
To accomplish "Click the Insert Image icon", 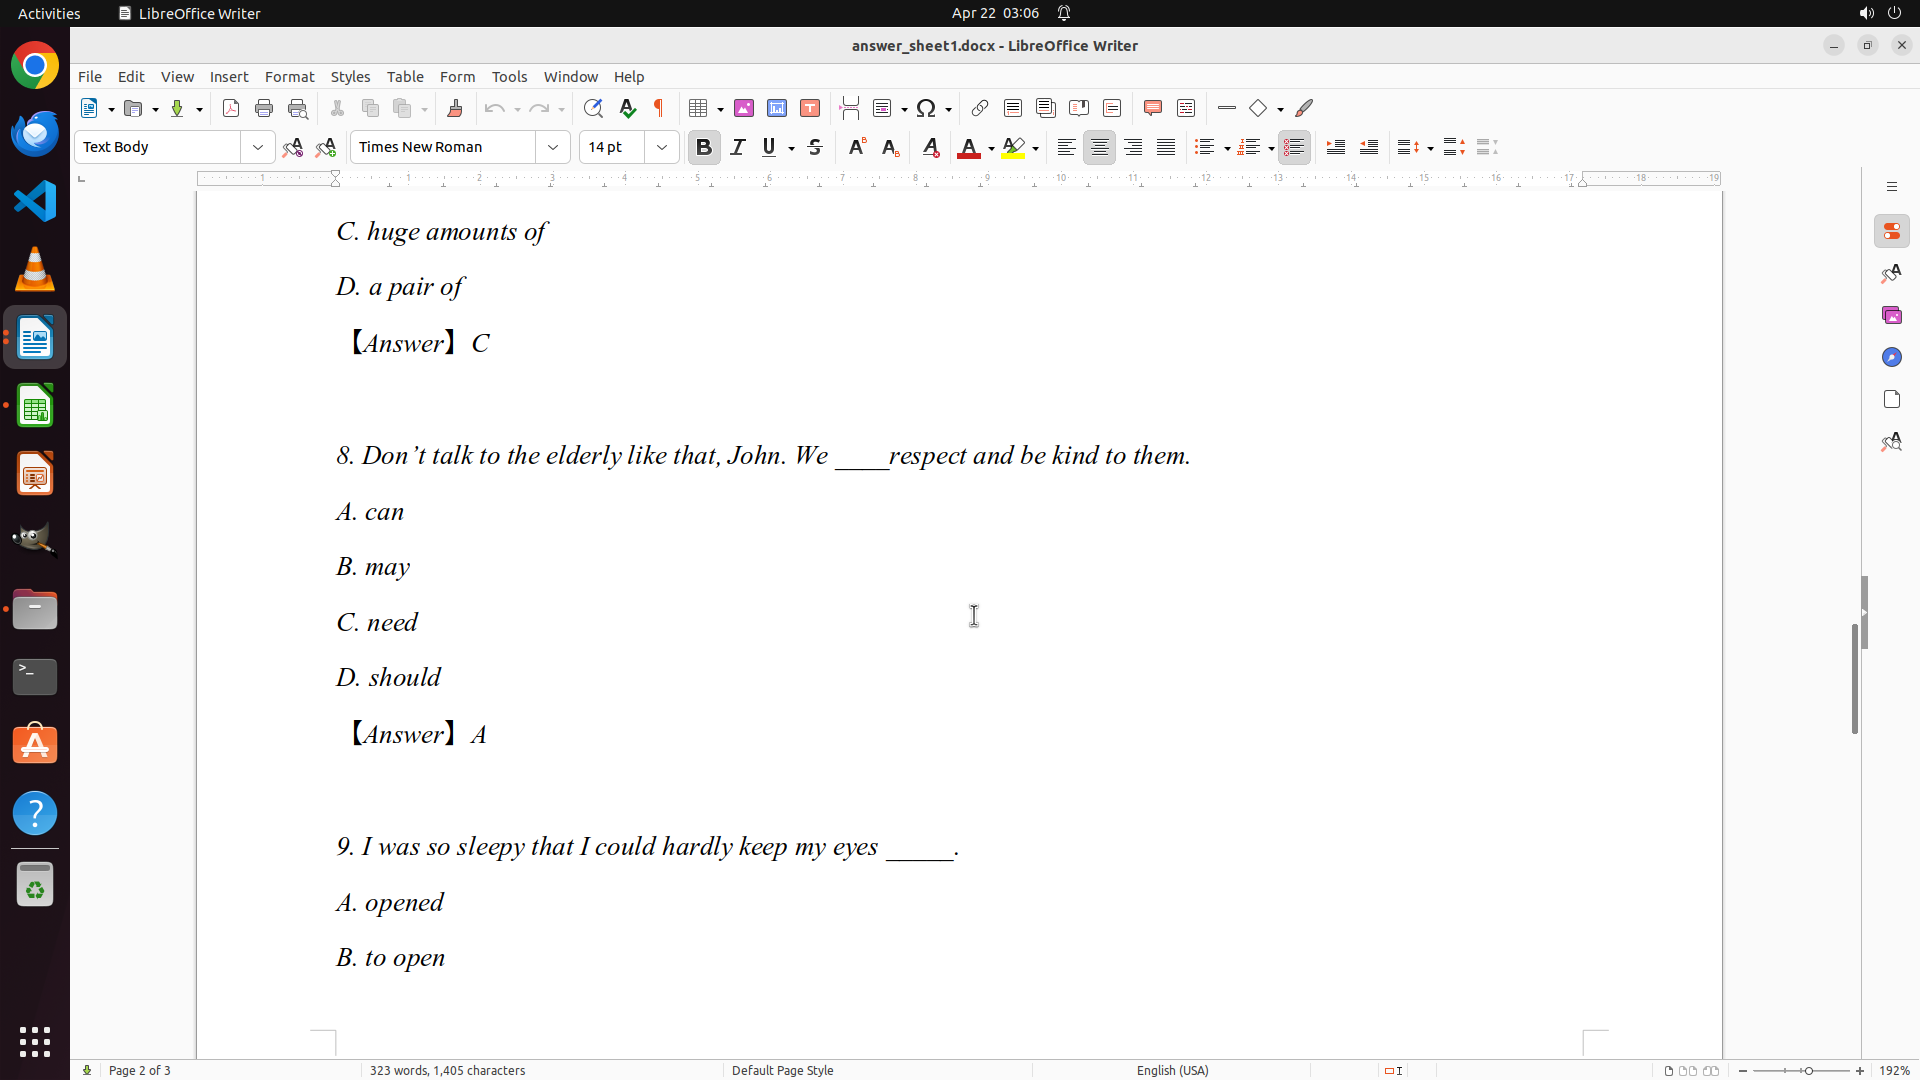I will tap(744, 108).
